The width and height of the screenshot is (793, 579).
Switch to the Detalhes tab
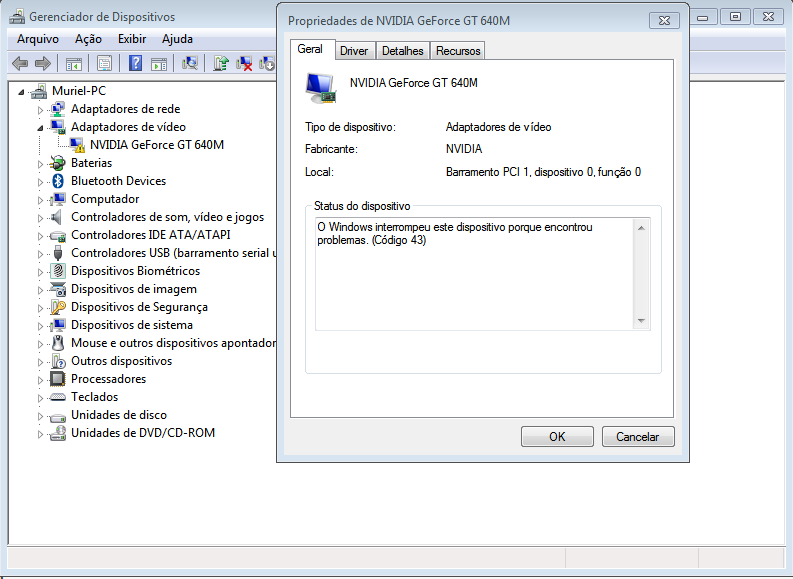point(403,51)
